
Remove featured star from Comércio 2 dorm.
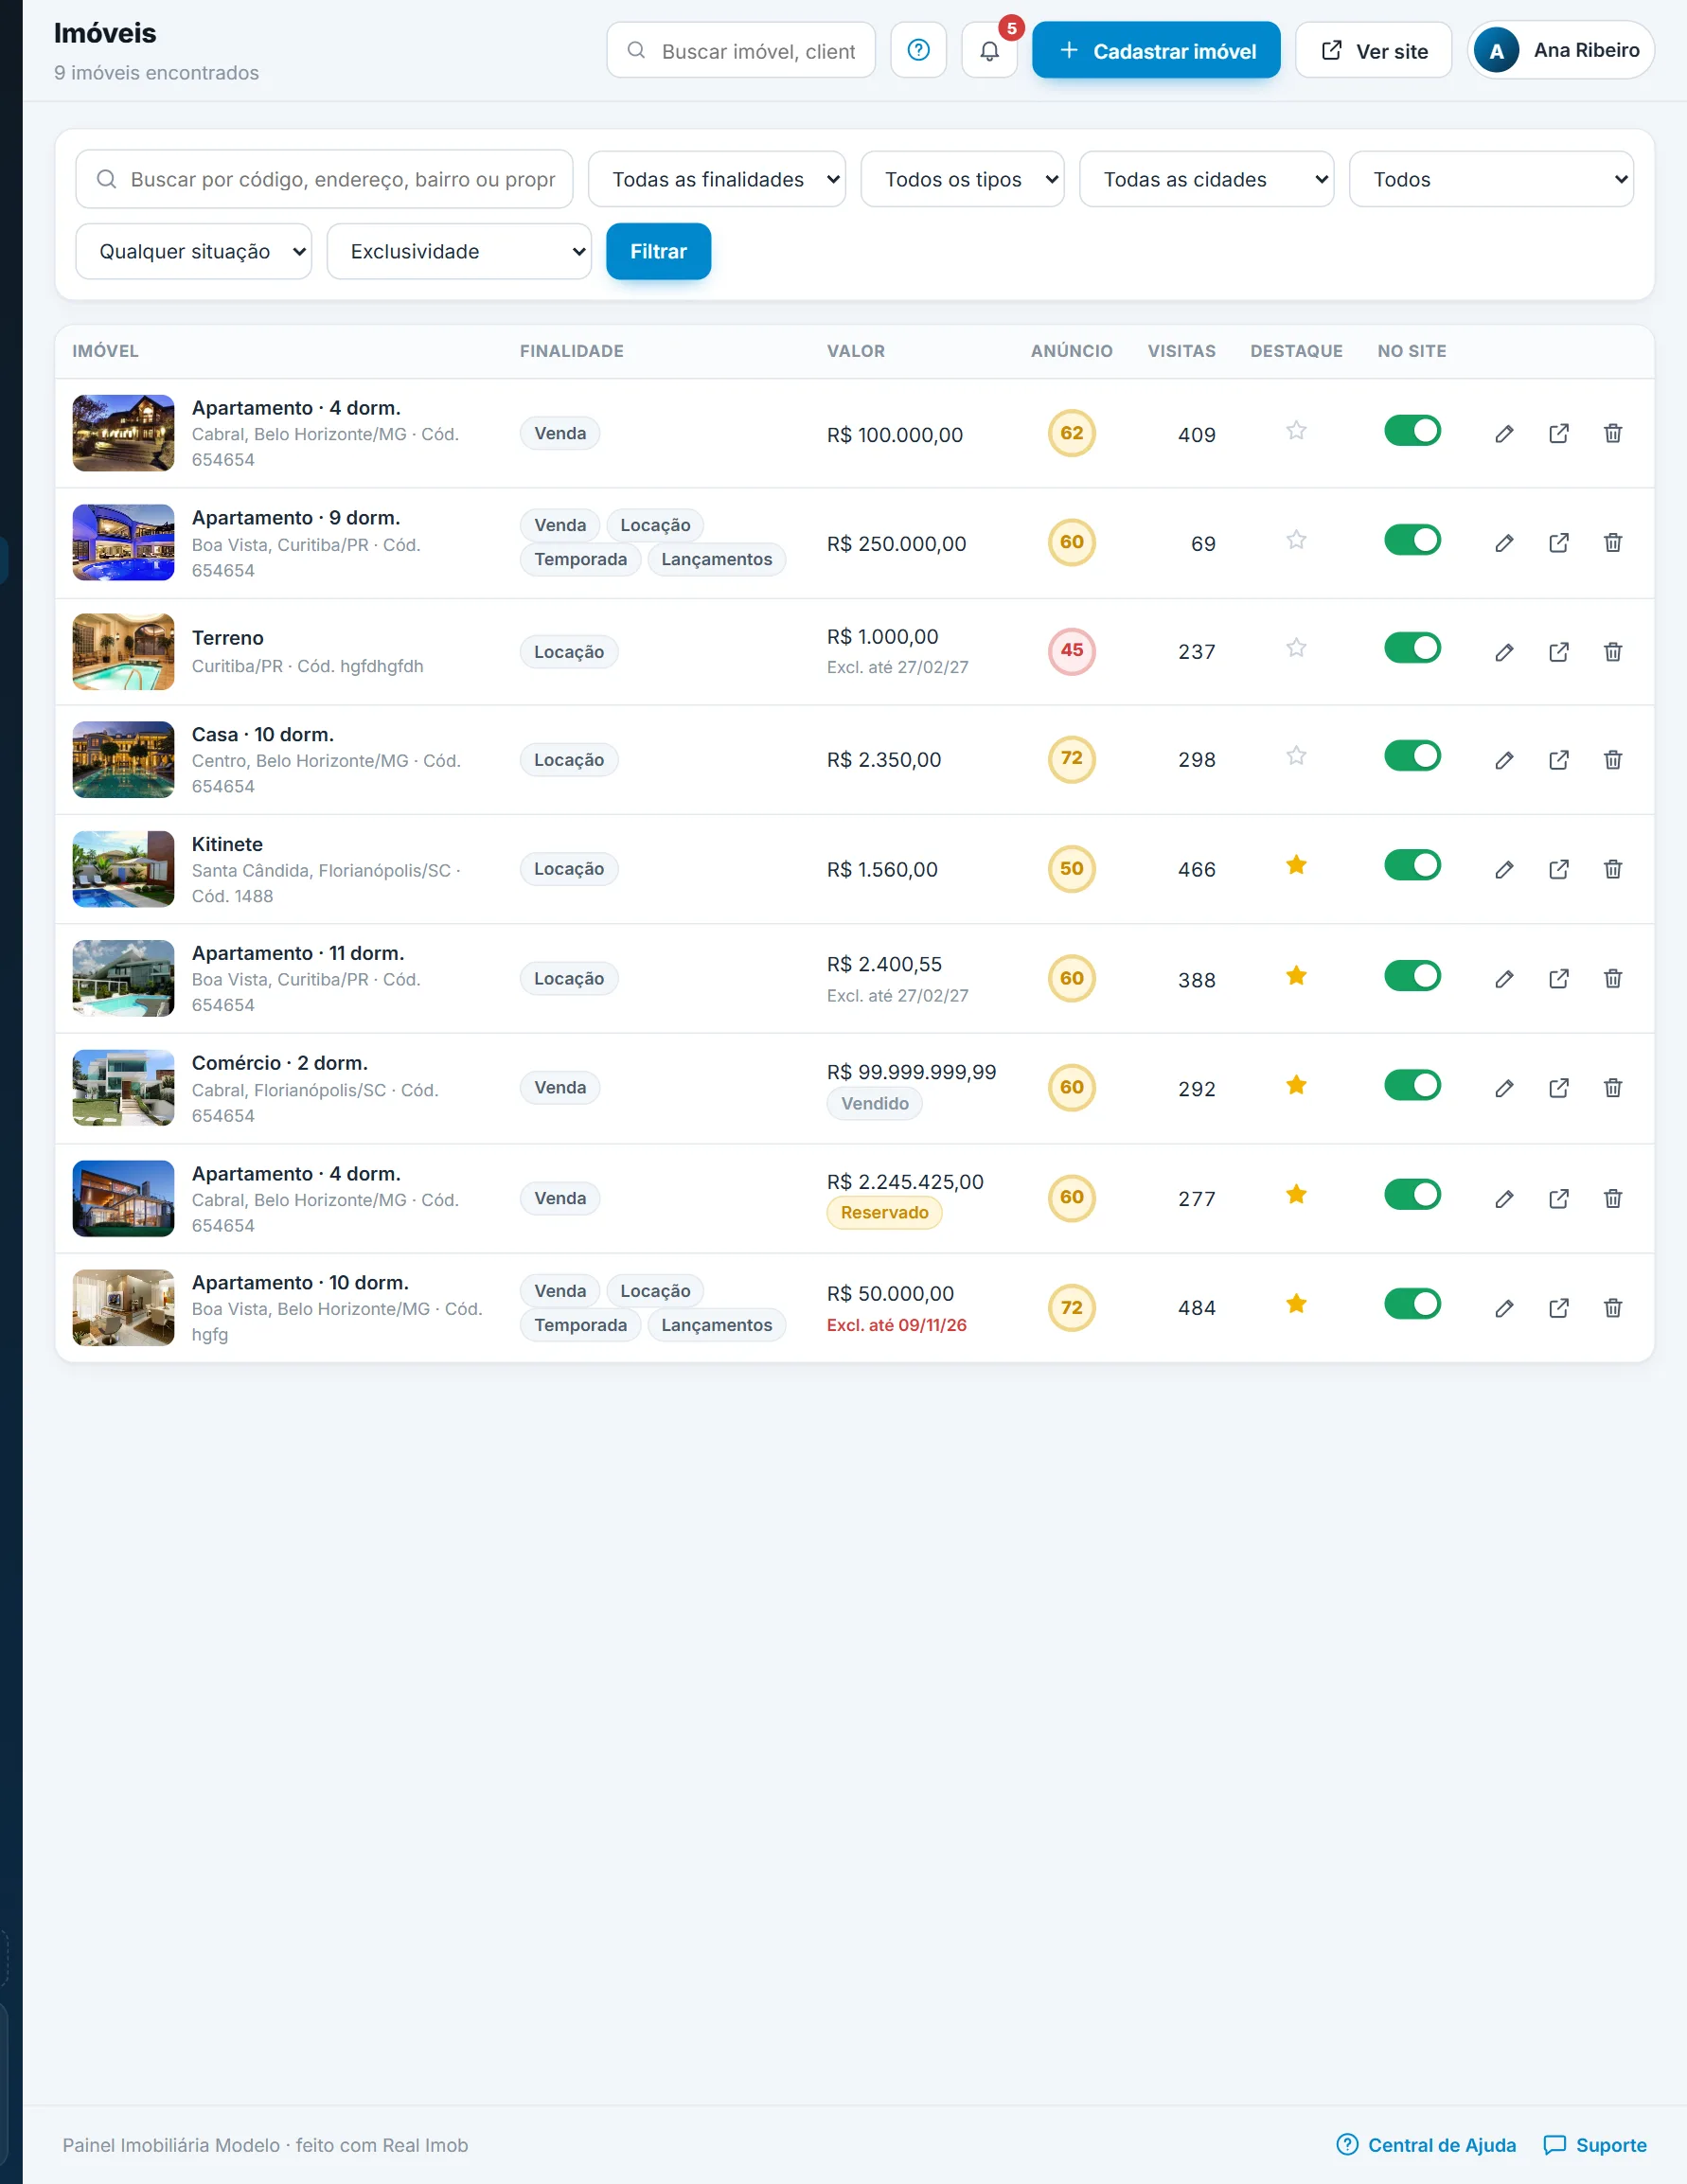[1296, 1085]
